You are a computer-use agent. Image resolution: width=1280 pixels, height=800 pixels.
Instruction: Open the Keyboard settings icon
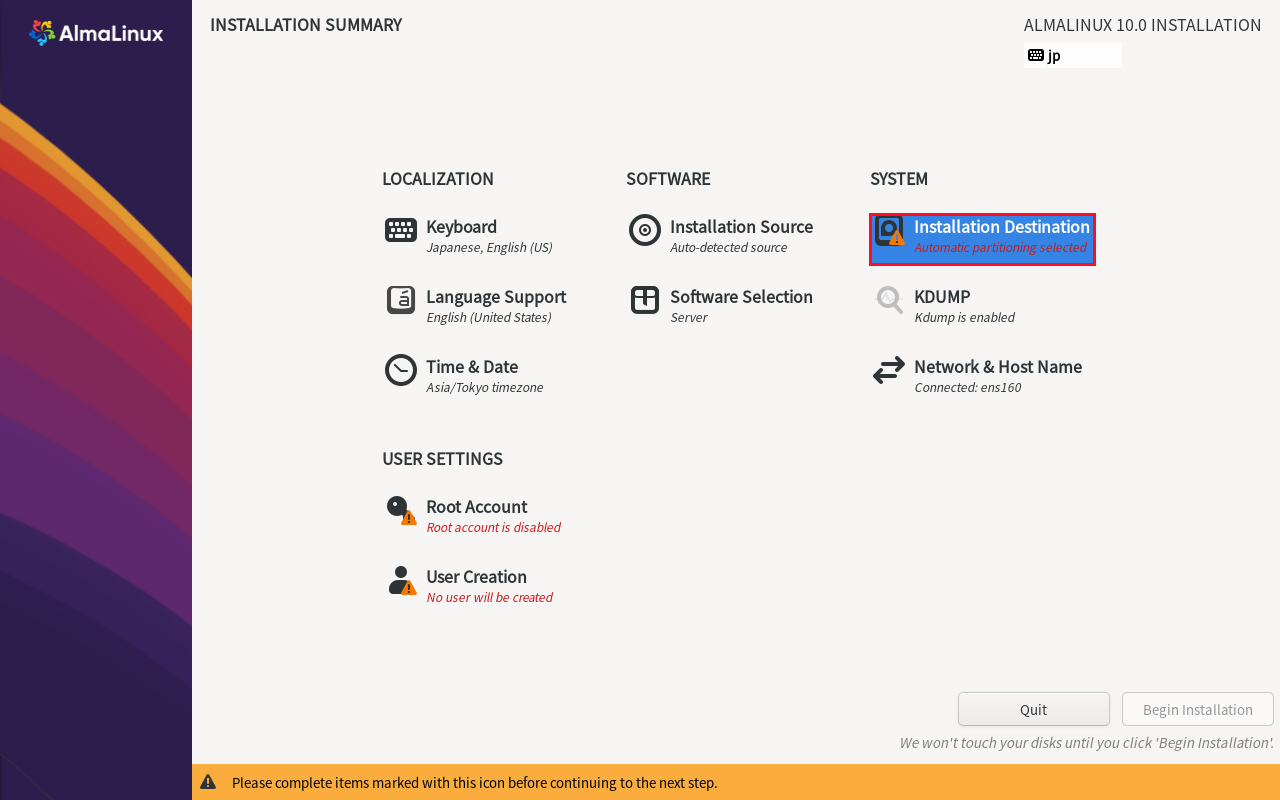click(401, 230)
